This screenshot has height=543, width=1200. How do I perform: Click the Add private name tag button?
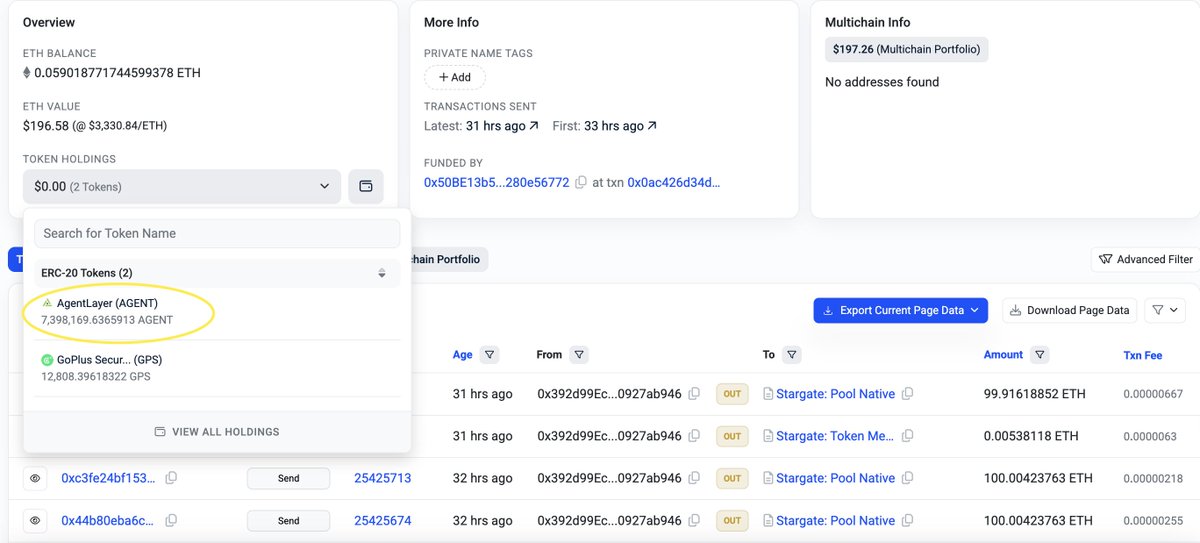point(455,77)
